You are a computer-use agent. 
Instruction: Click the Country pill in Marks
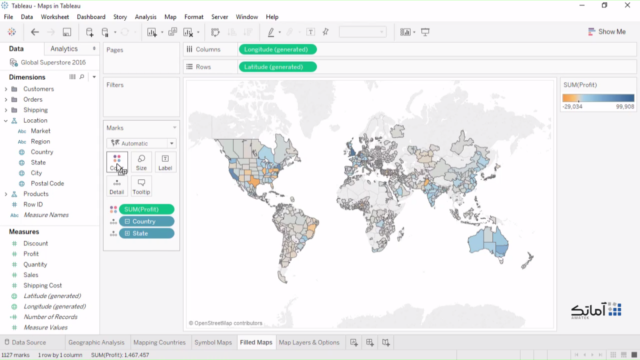147,222
